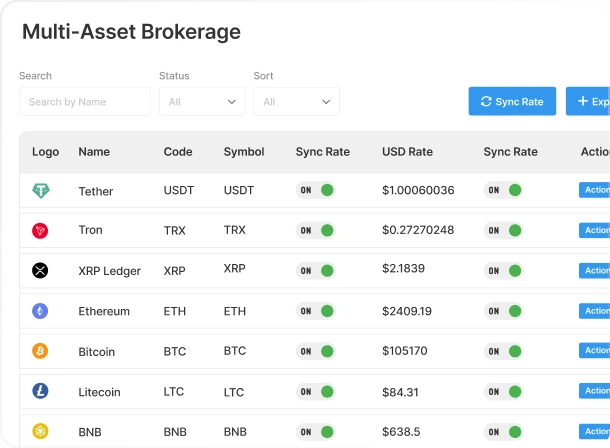The image size is (610, 448).
Task: Select the $0.27270248 rate value
Action: coord(418,230)
